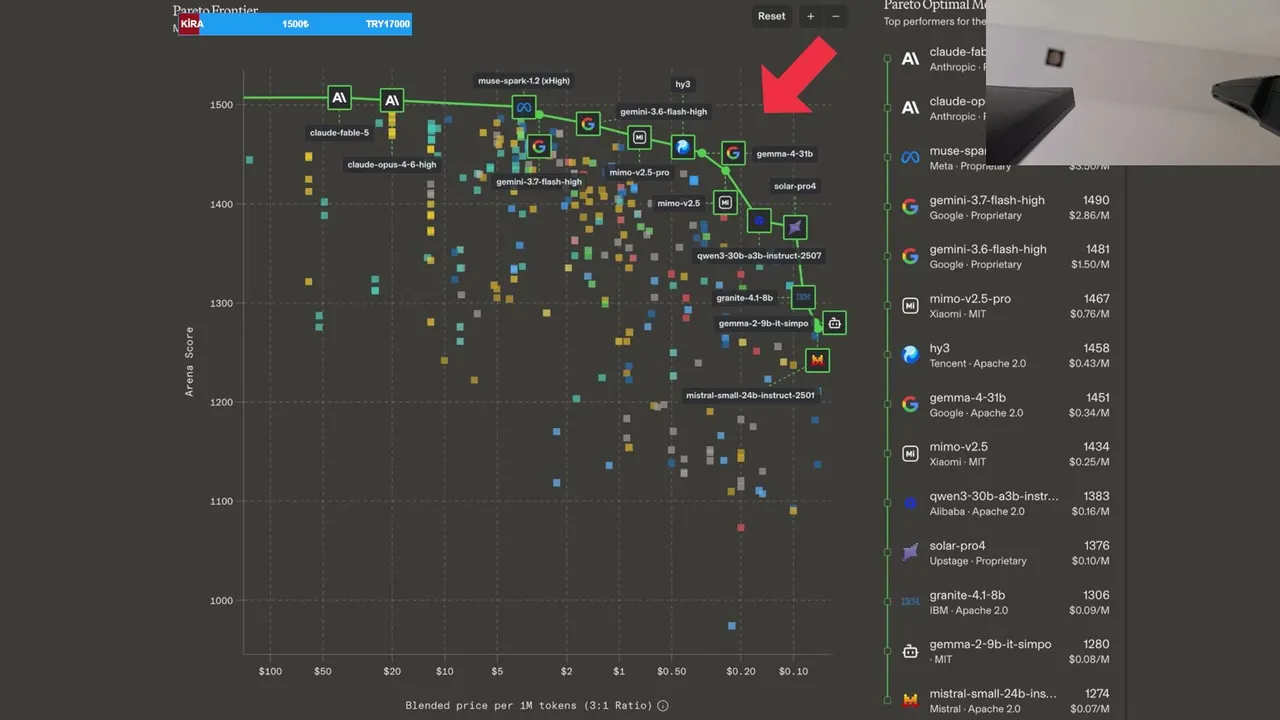Click Upstage logo in the solar-pro4 list row
The width and height of the screenshot is (1280, 720).
coord(910,552)
